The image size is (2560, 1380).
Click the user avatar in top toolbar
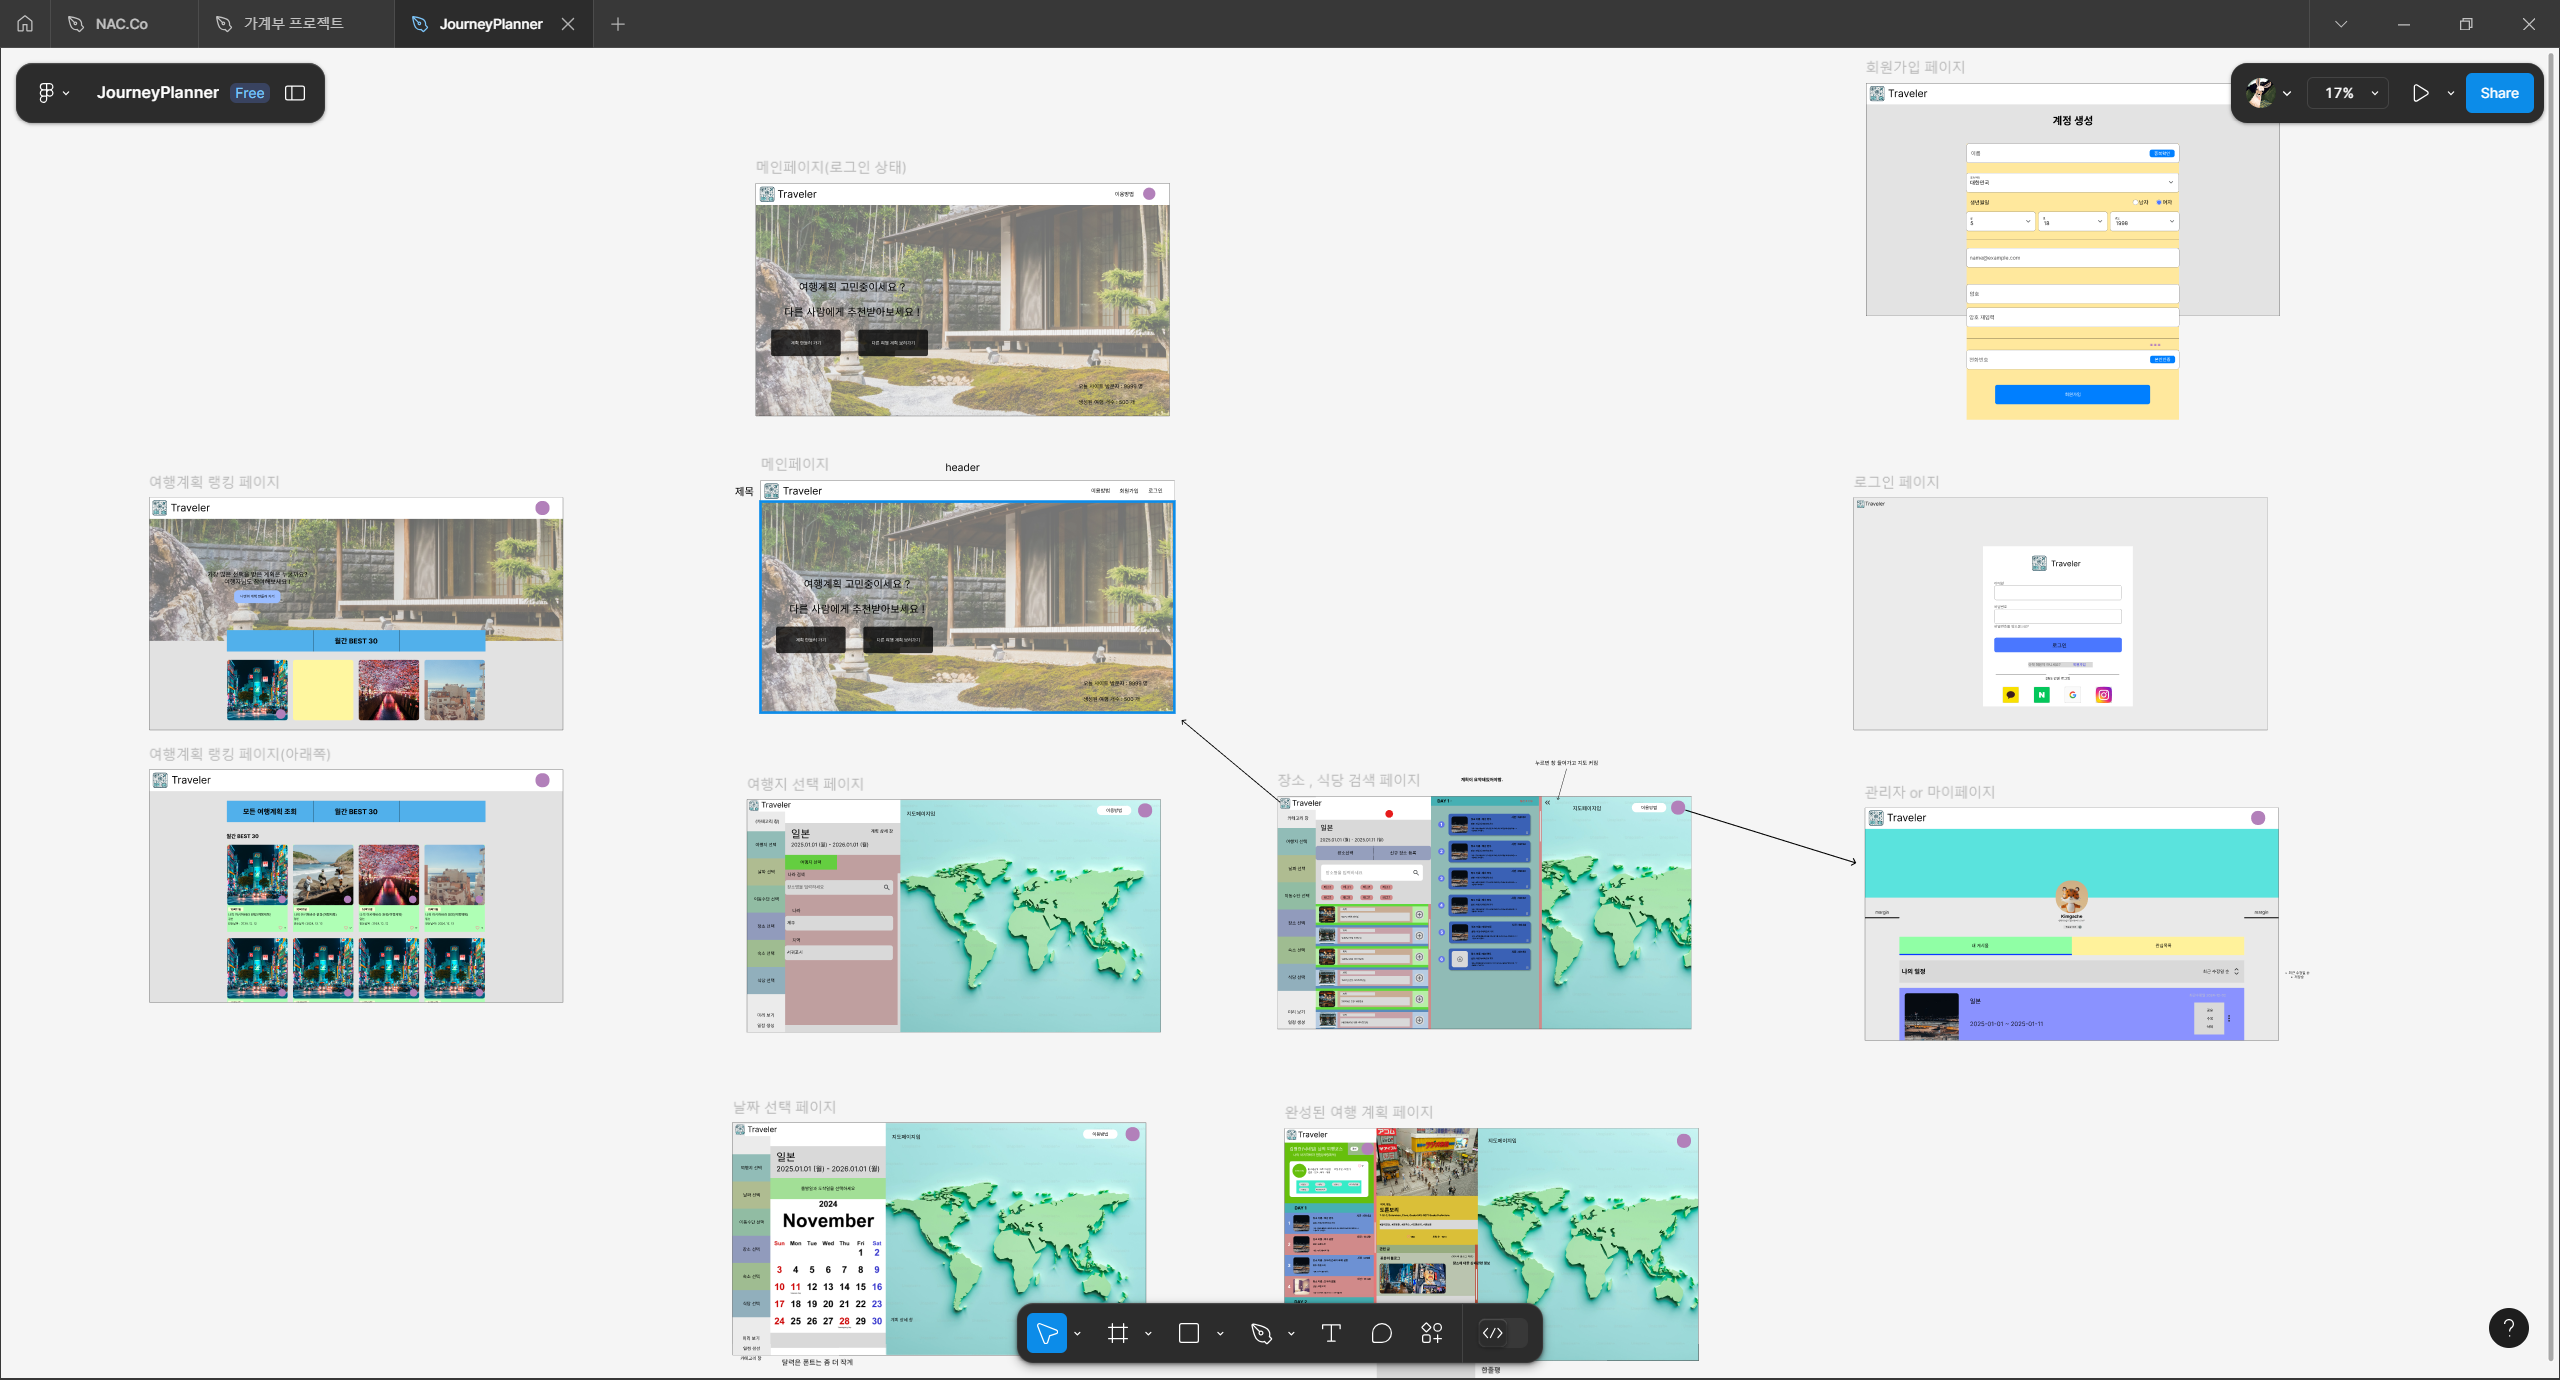point(2260,93)
